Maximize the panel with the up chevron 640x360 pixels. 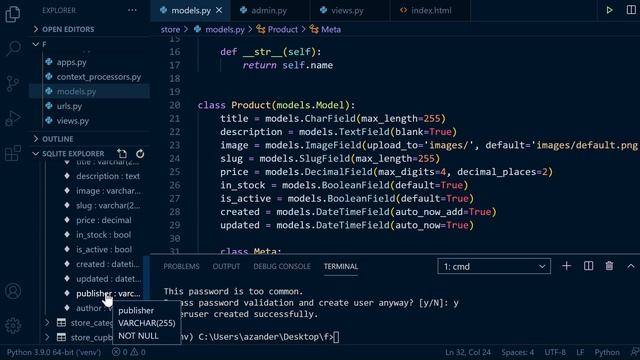631,266
